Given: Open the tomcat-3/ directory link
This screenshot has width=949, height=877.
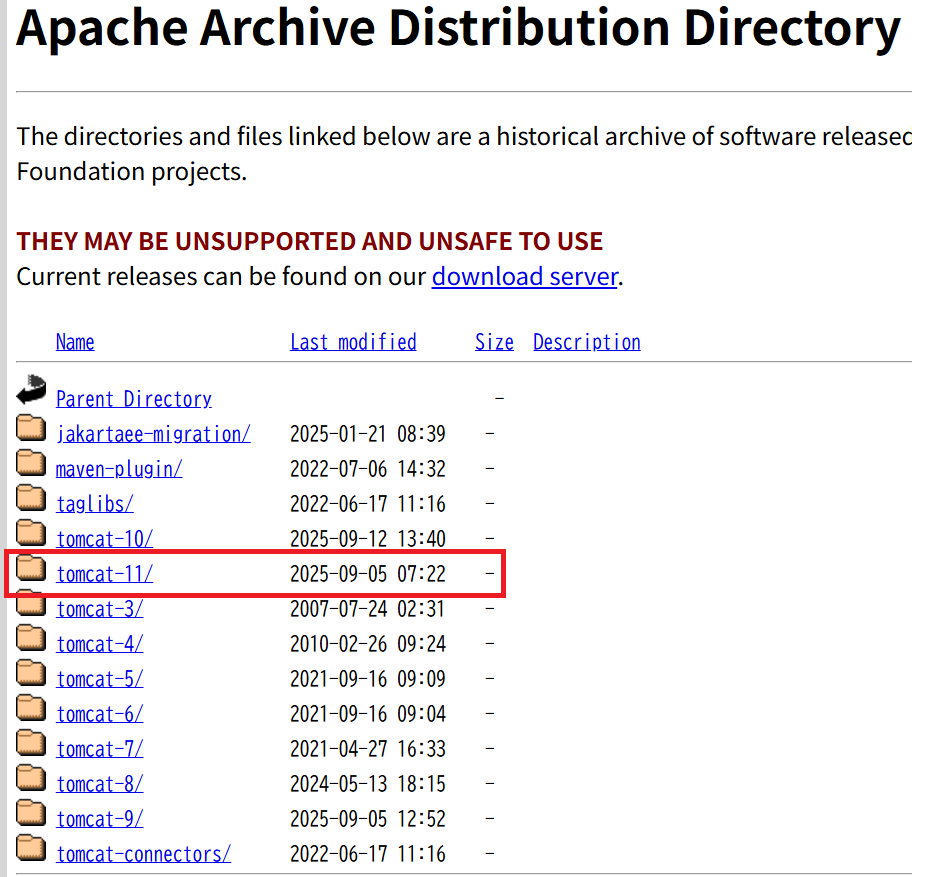Looking at the screenshot, I should [x=99, y=609].
